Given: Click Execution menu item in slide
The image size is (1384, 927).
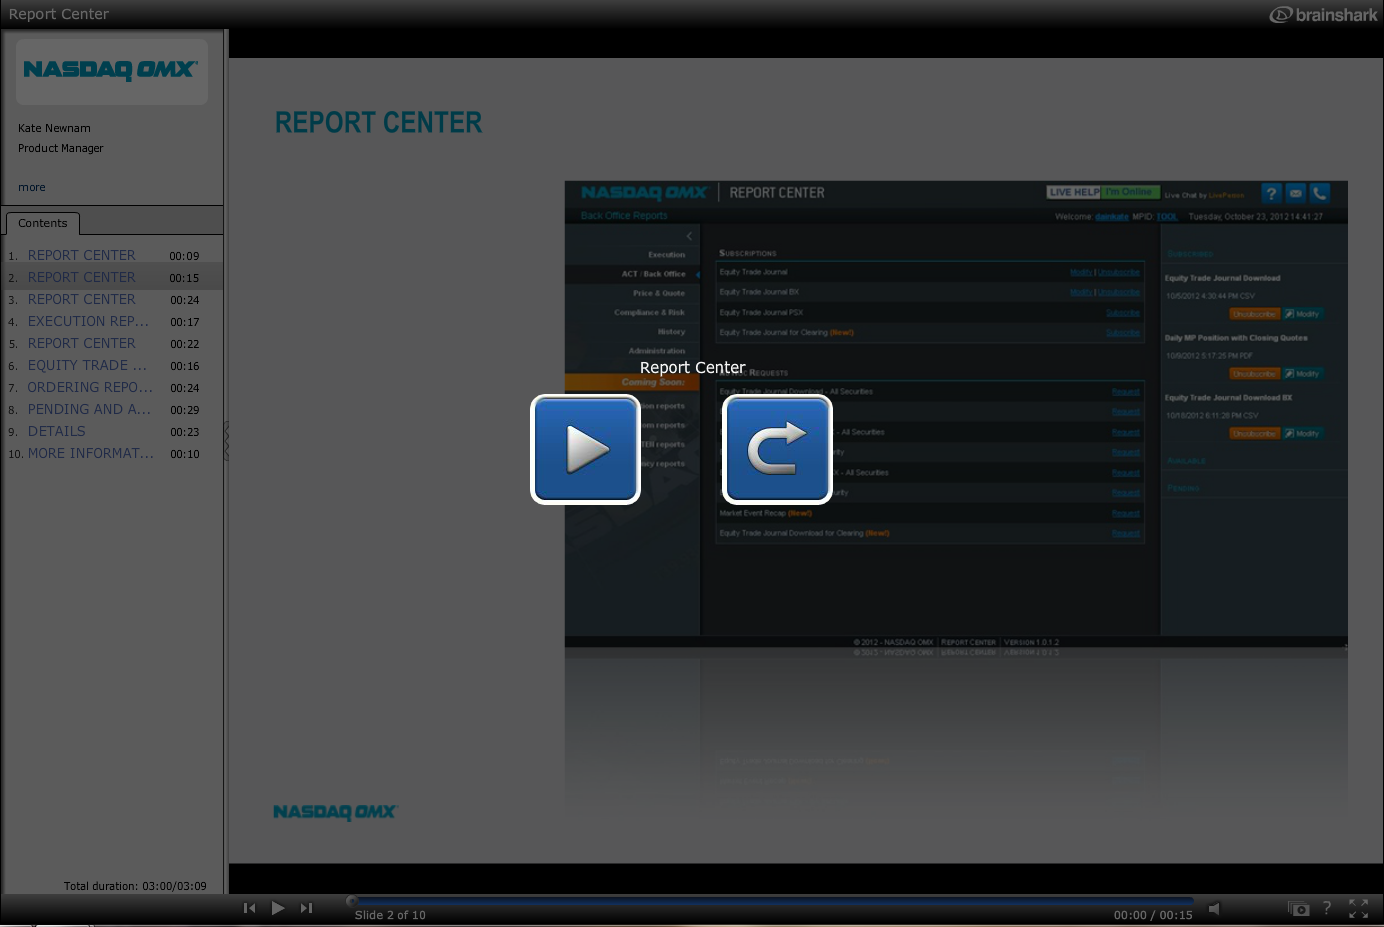Looking at the screenshot, I should [x=666, y=255].
